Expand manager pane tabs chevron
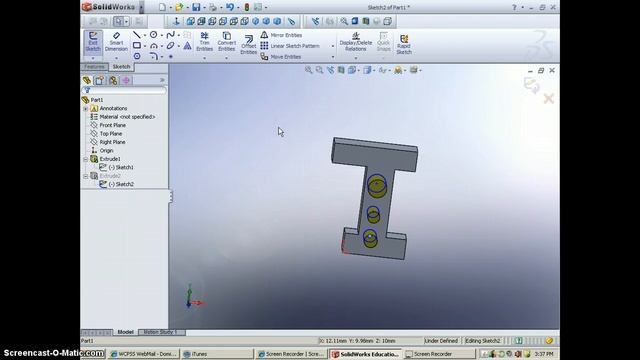The image size is (640, 360). click(162, 80)
